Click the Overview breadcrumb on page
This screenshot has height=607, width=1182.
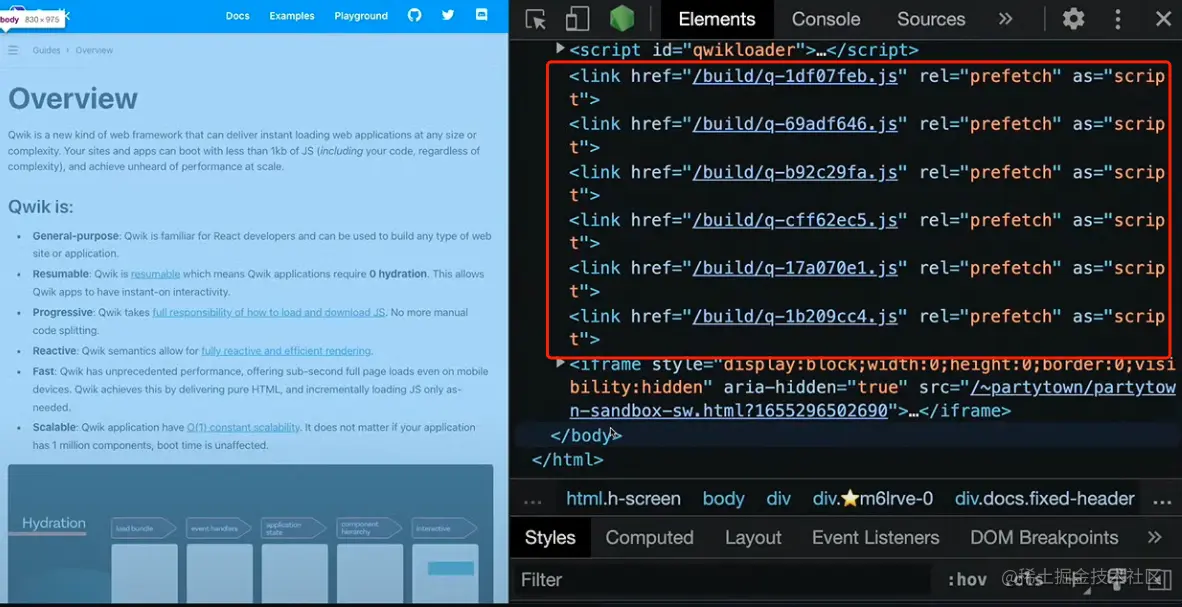tap(94, 51)
